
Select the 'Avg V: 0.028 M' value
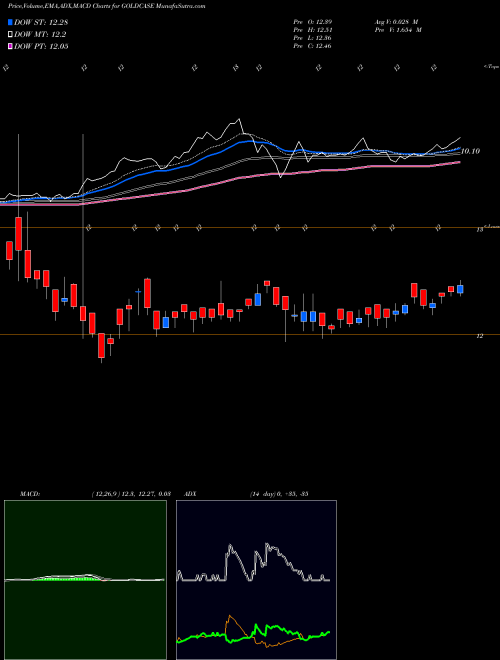click(x=397, y=22)
